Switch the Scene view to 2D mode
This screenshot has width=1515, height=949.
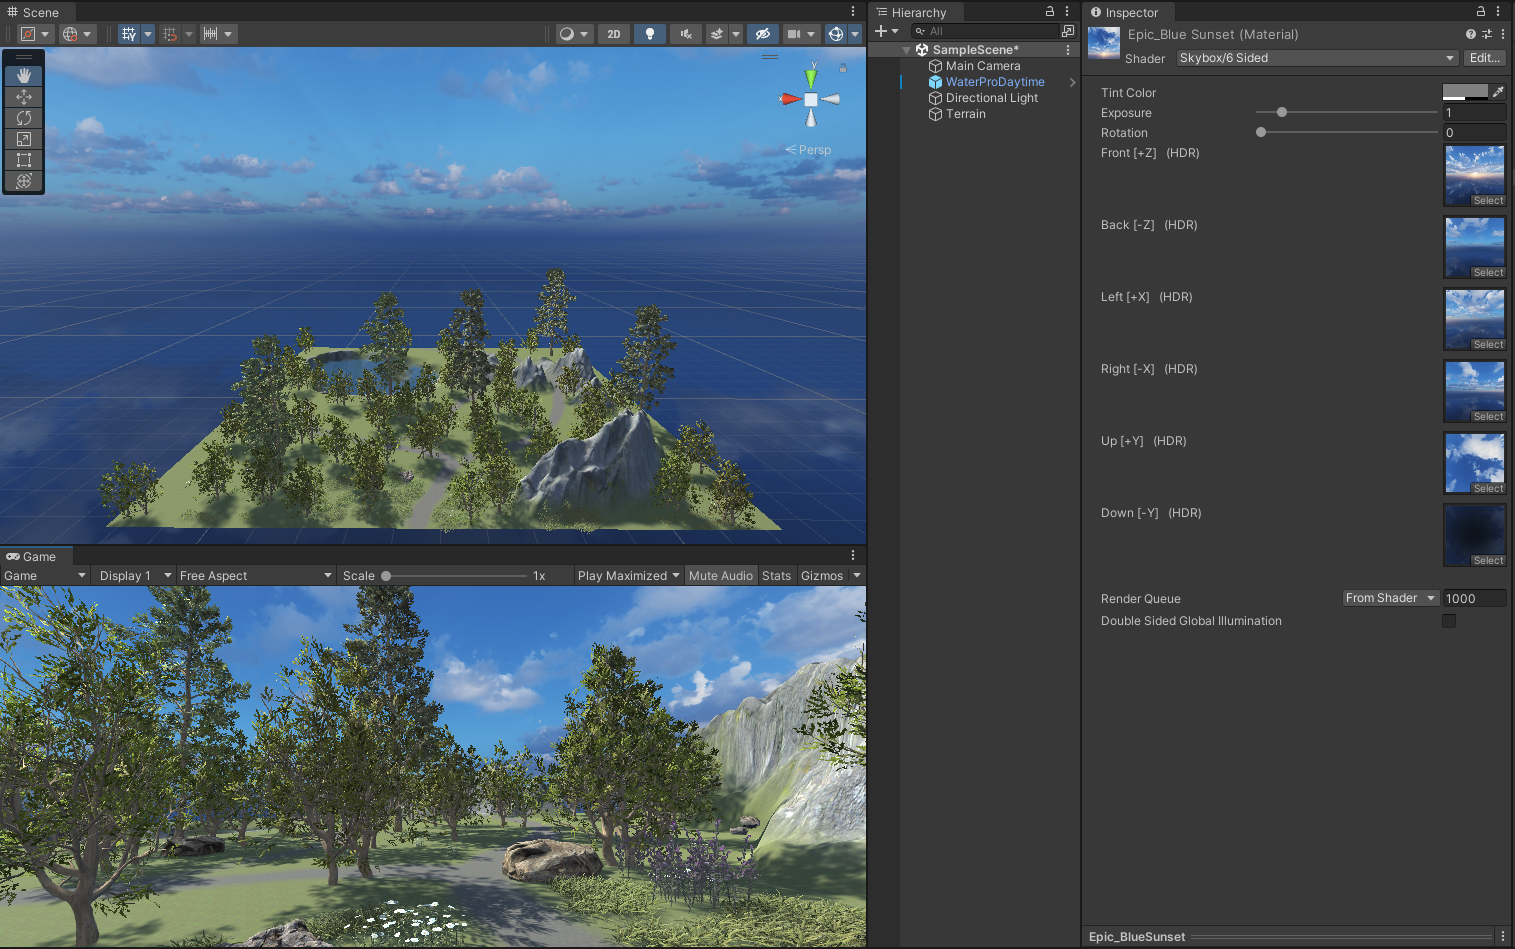pos(613,33)
